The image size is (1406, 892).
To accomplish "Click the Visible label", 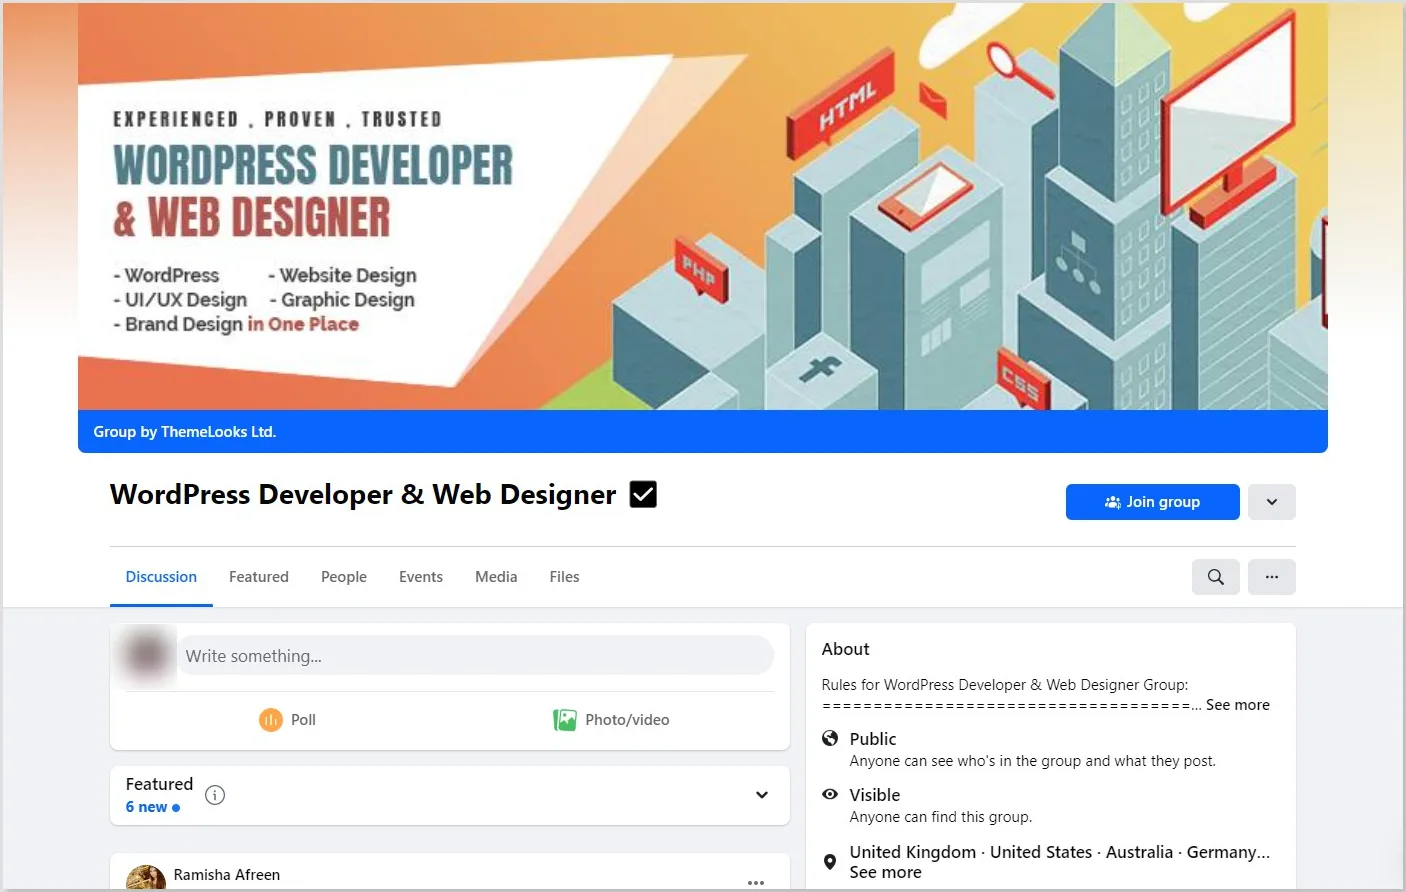I will pos(875,795).
